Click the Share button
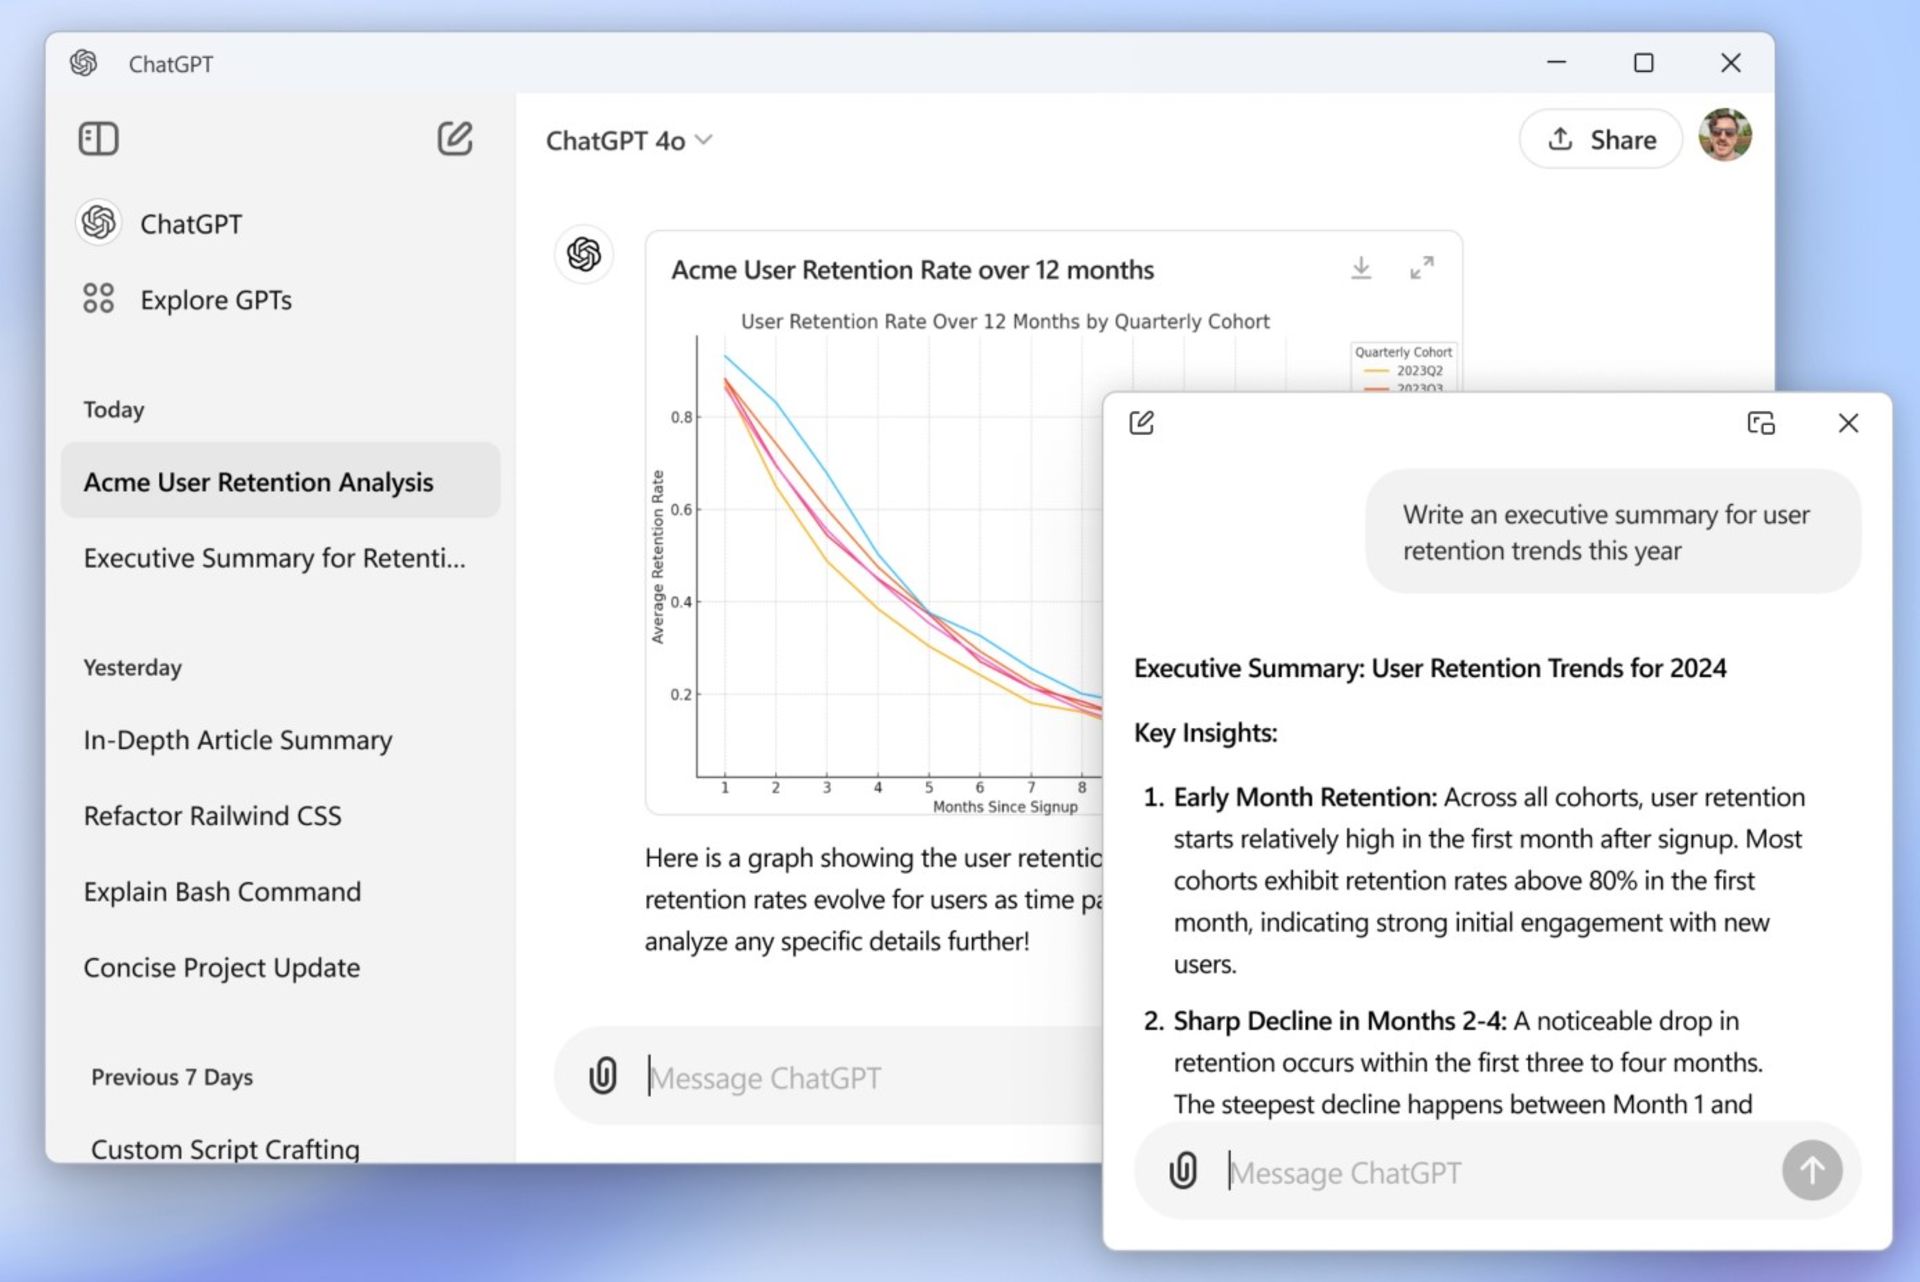The height and width of the screenshot is (1282, 1920). point(1601,140)
